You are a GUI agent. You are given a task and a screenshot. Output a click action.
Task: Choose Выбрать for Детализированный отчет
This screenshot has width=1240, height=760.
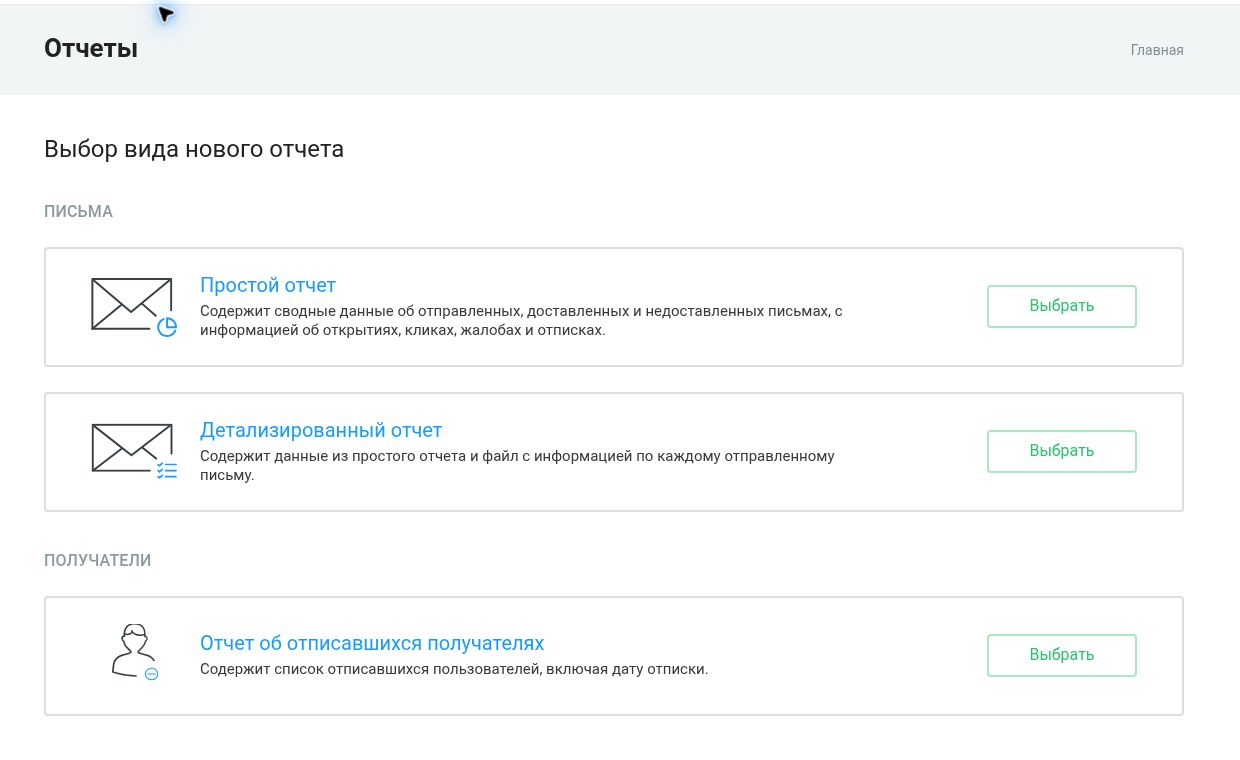(x=1062, y=451)
